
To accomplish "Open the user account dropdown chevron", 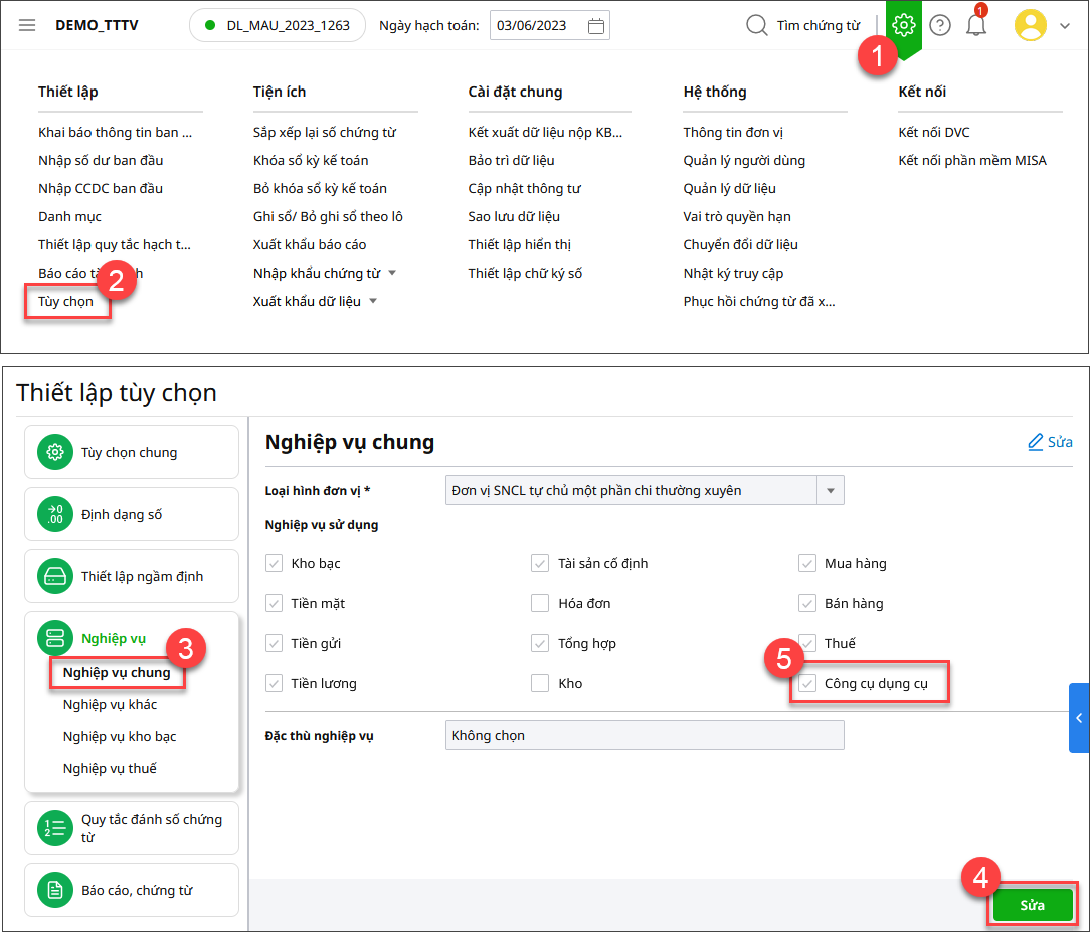I will [x=1065, y=26].
